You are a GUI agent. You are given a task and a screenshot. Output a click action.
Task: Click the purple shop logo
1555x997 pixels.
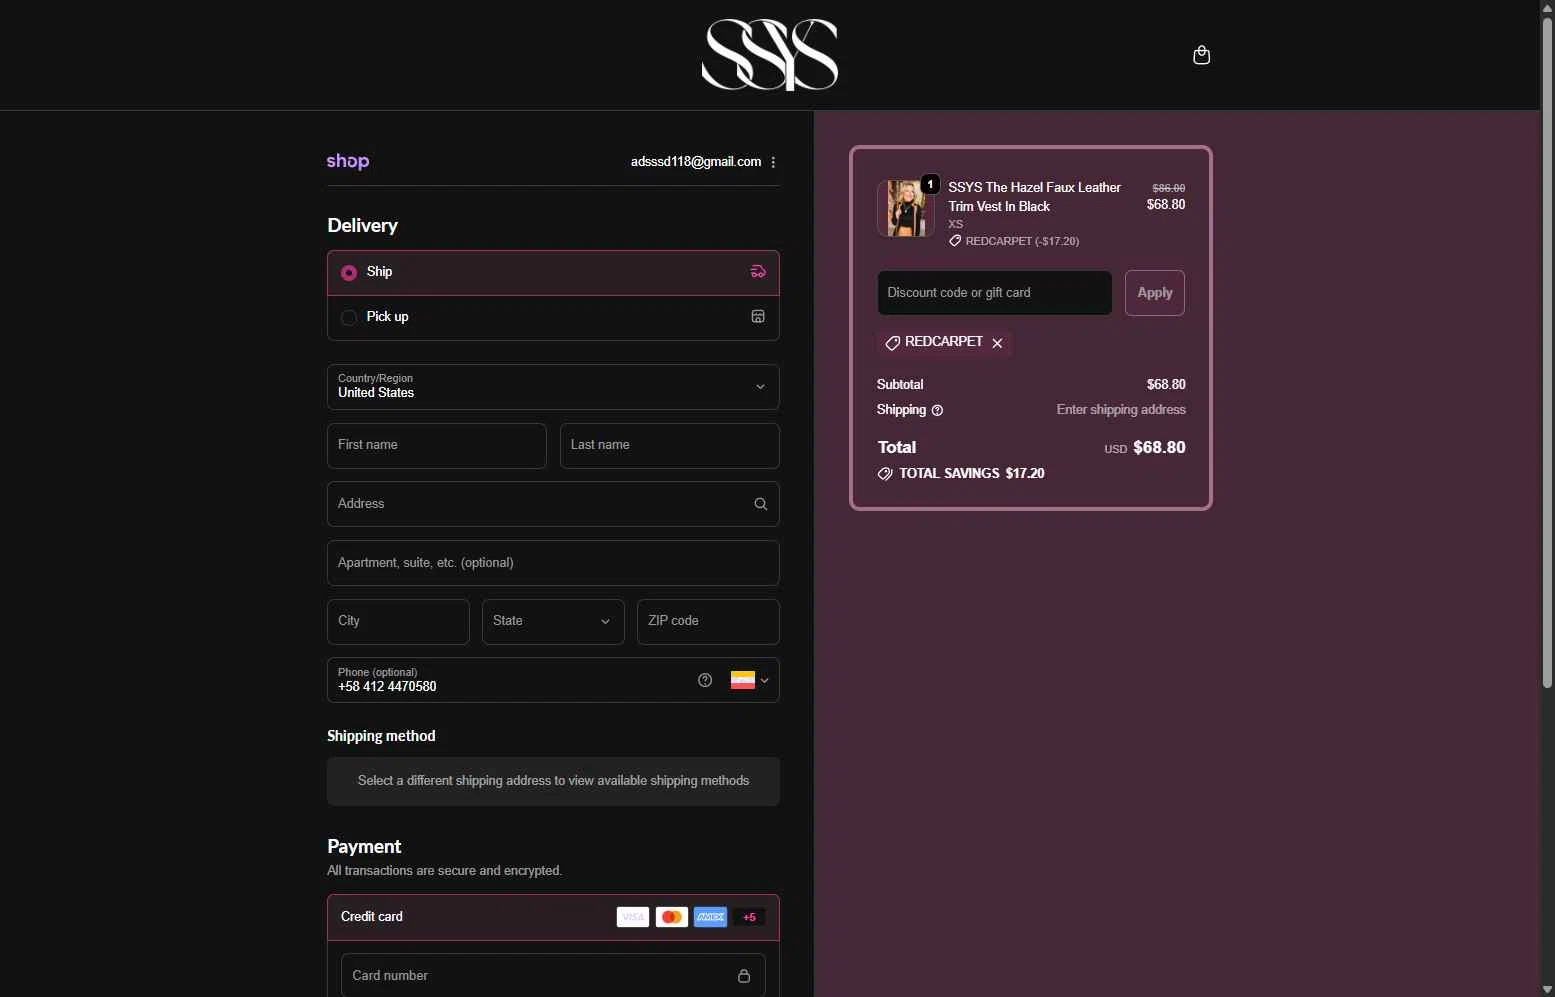tap(348, 161)
